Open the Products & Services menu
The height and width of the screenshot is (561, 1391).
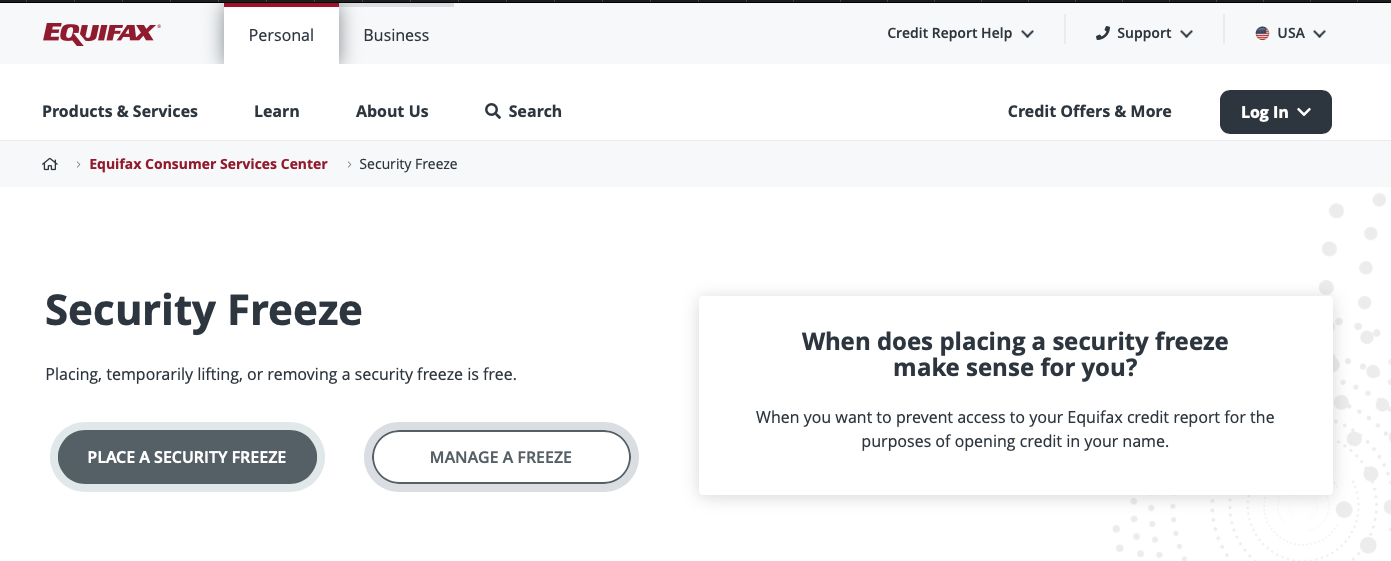point(120,111)
